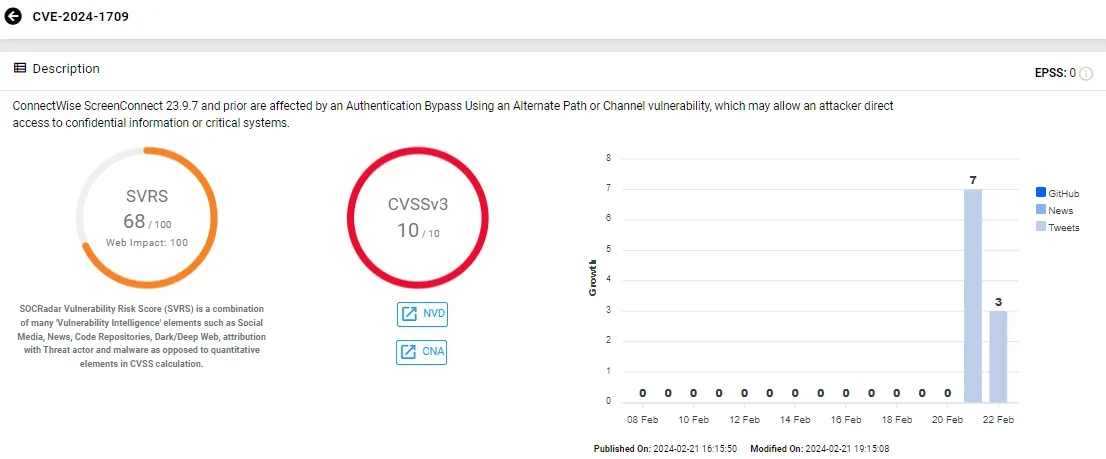Click the Growth axis title
Viewport: 1106px width, 459px height.
coord(592,279)
